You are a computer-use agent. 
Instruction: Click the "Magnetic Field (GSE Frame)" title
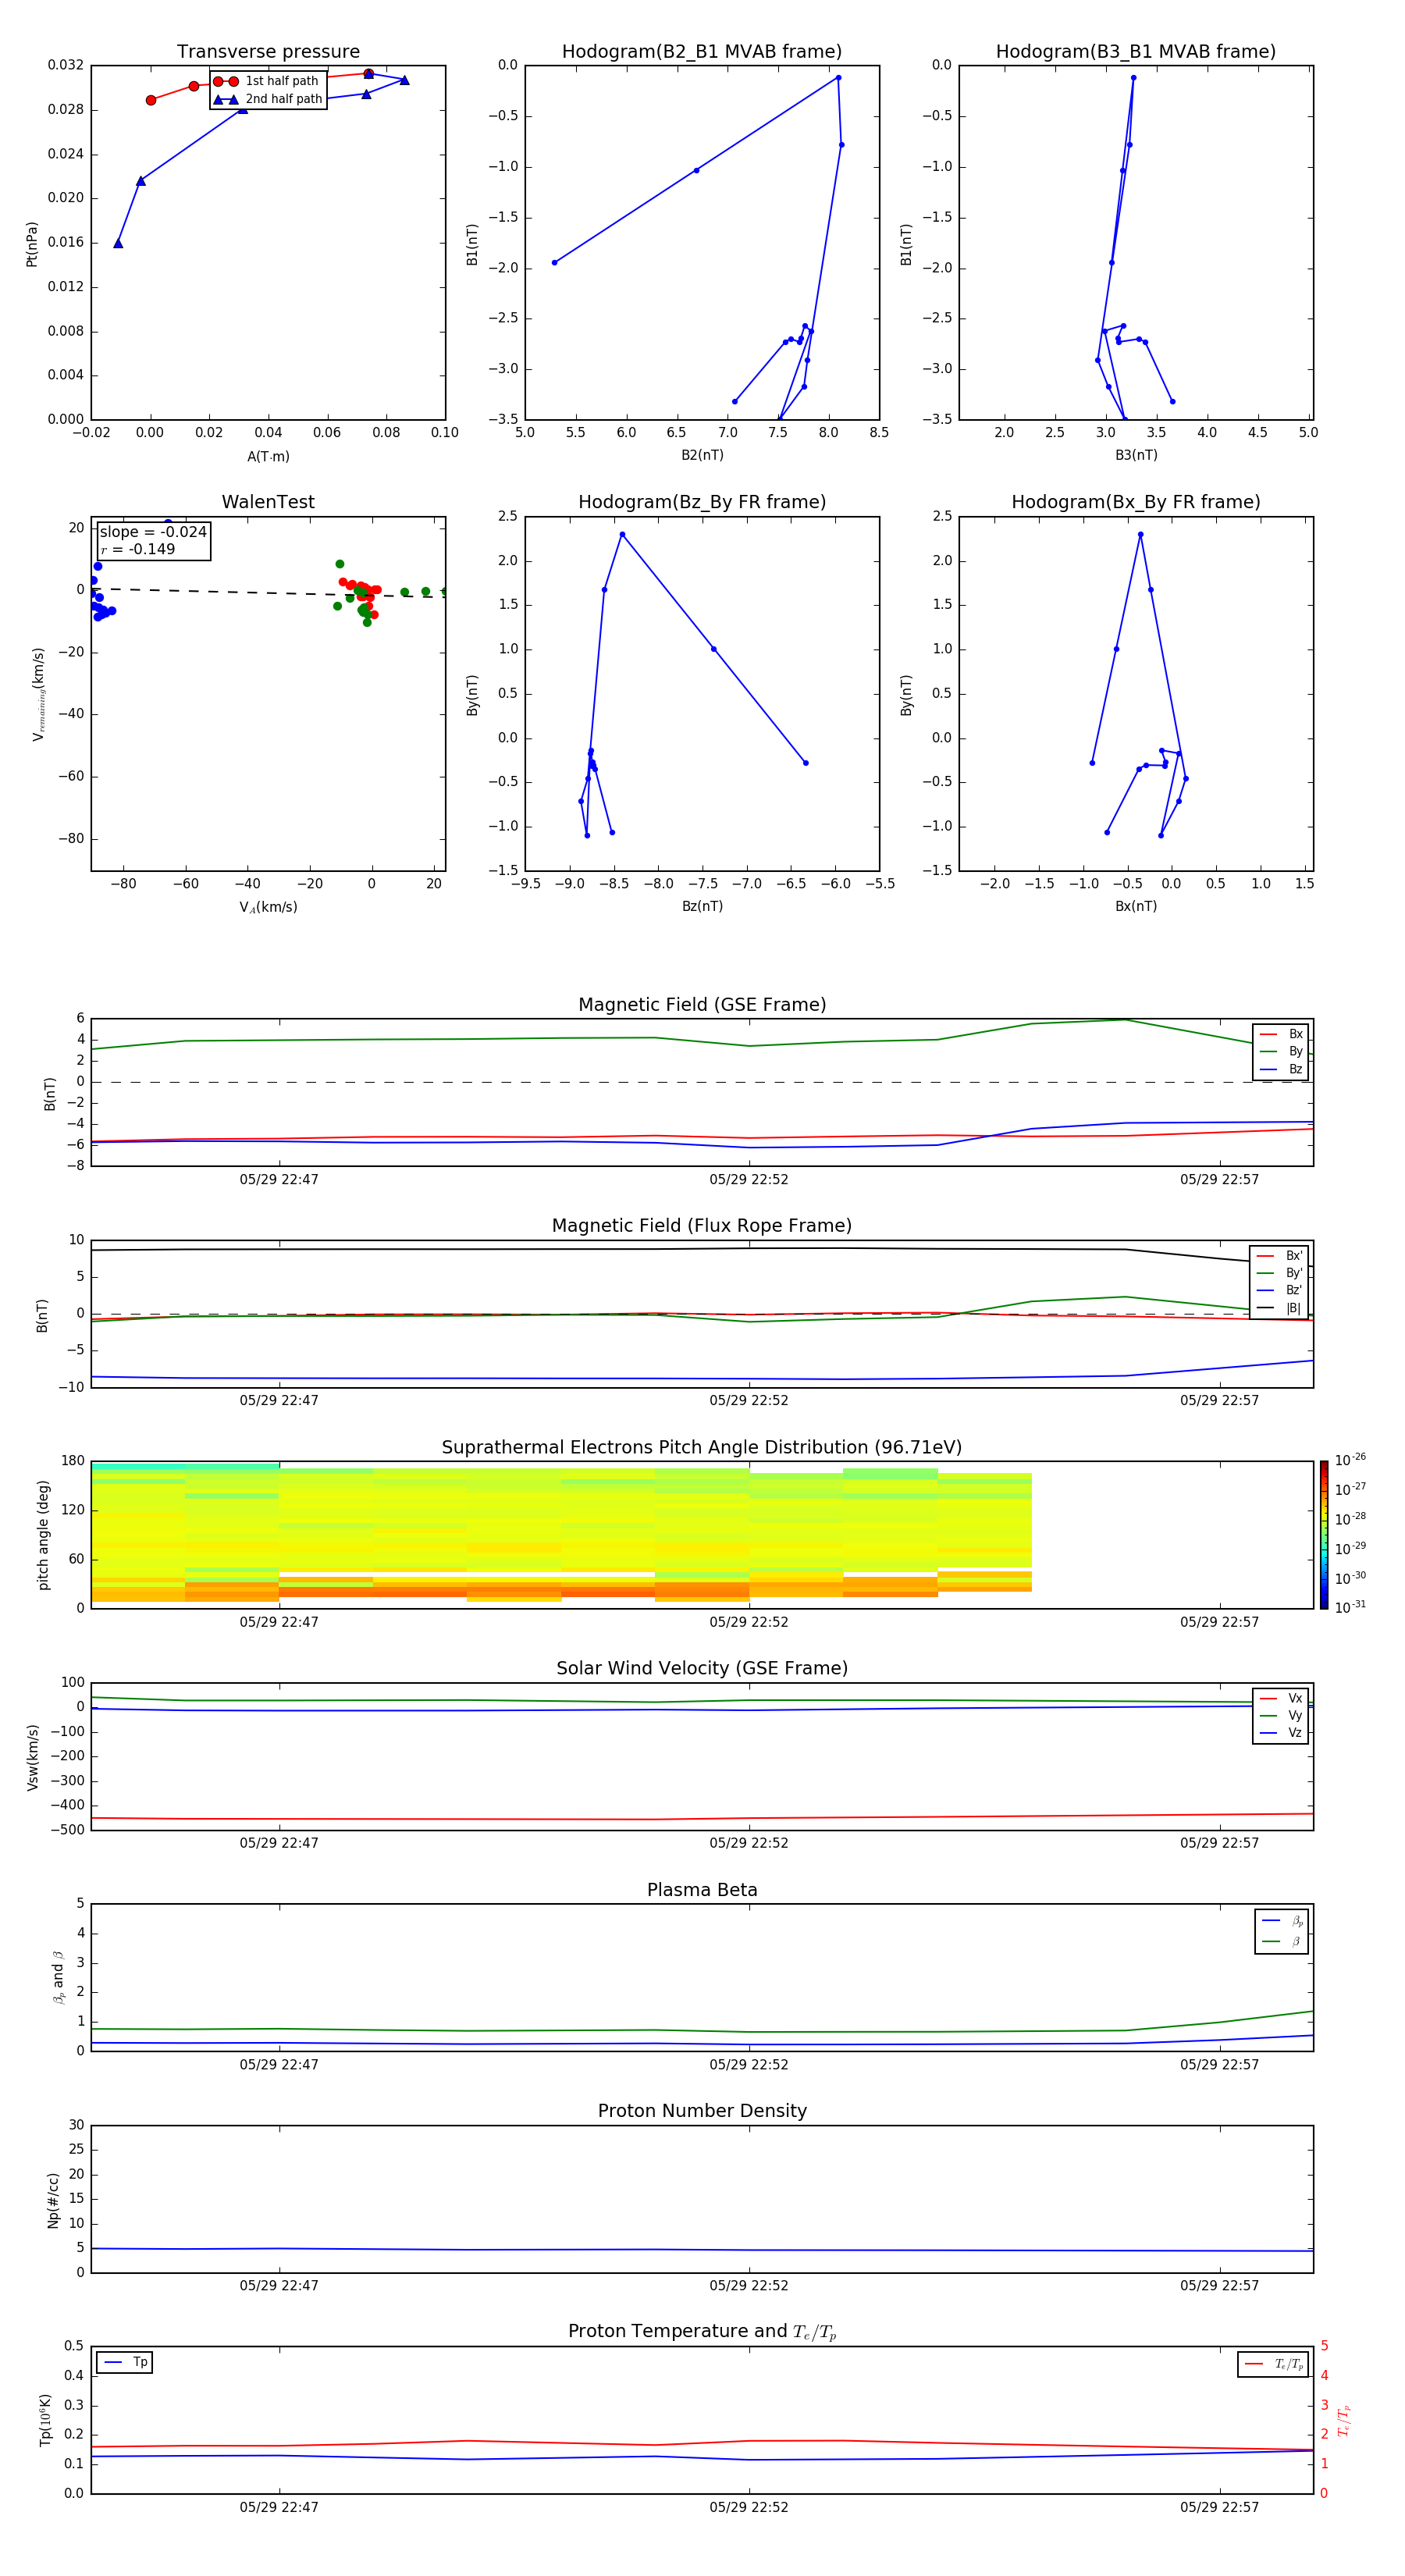pyautogui.click(x=702, y=1005)
